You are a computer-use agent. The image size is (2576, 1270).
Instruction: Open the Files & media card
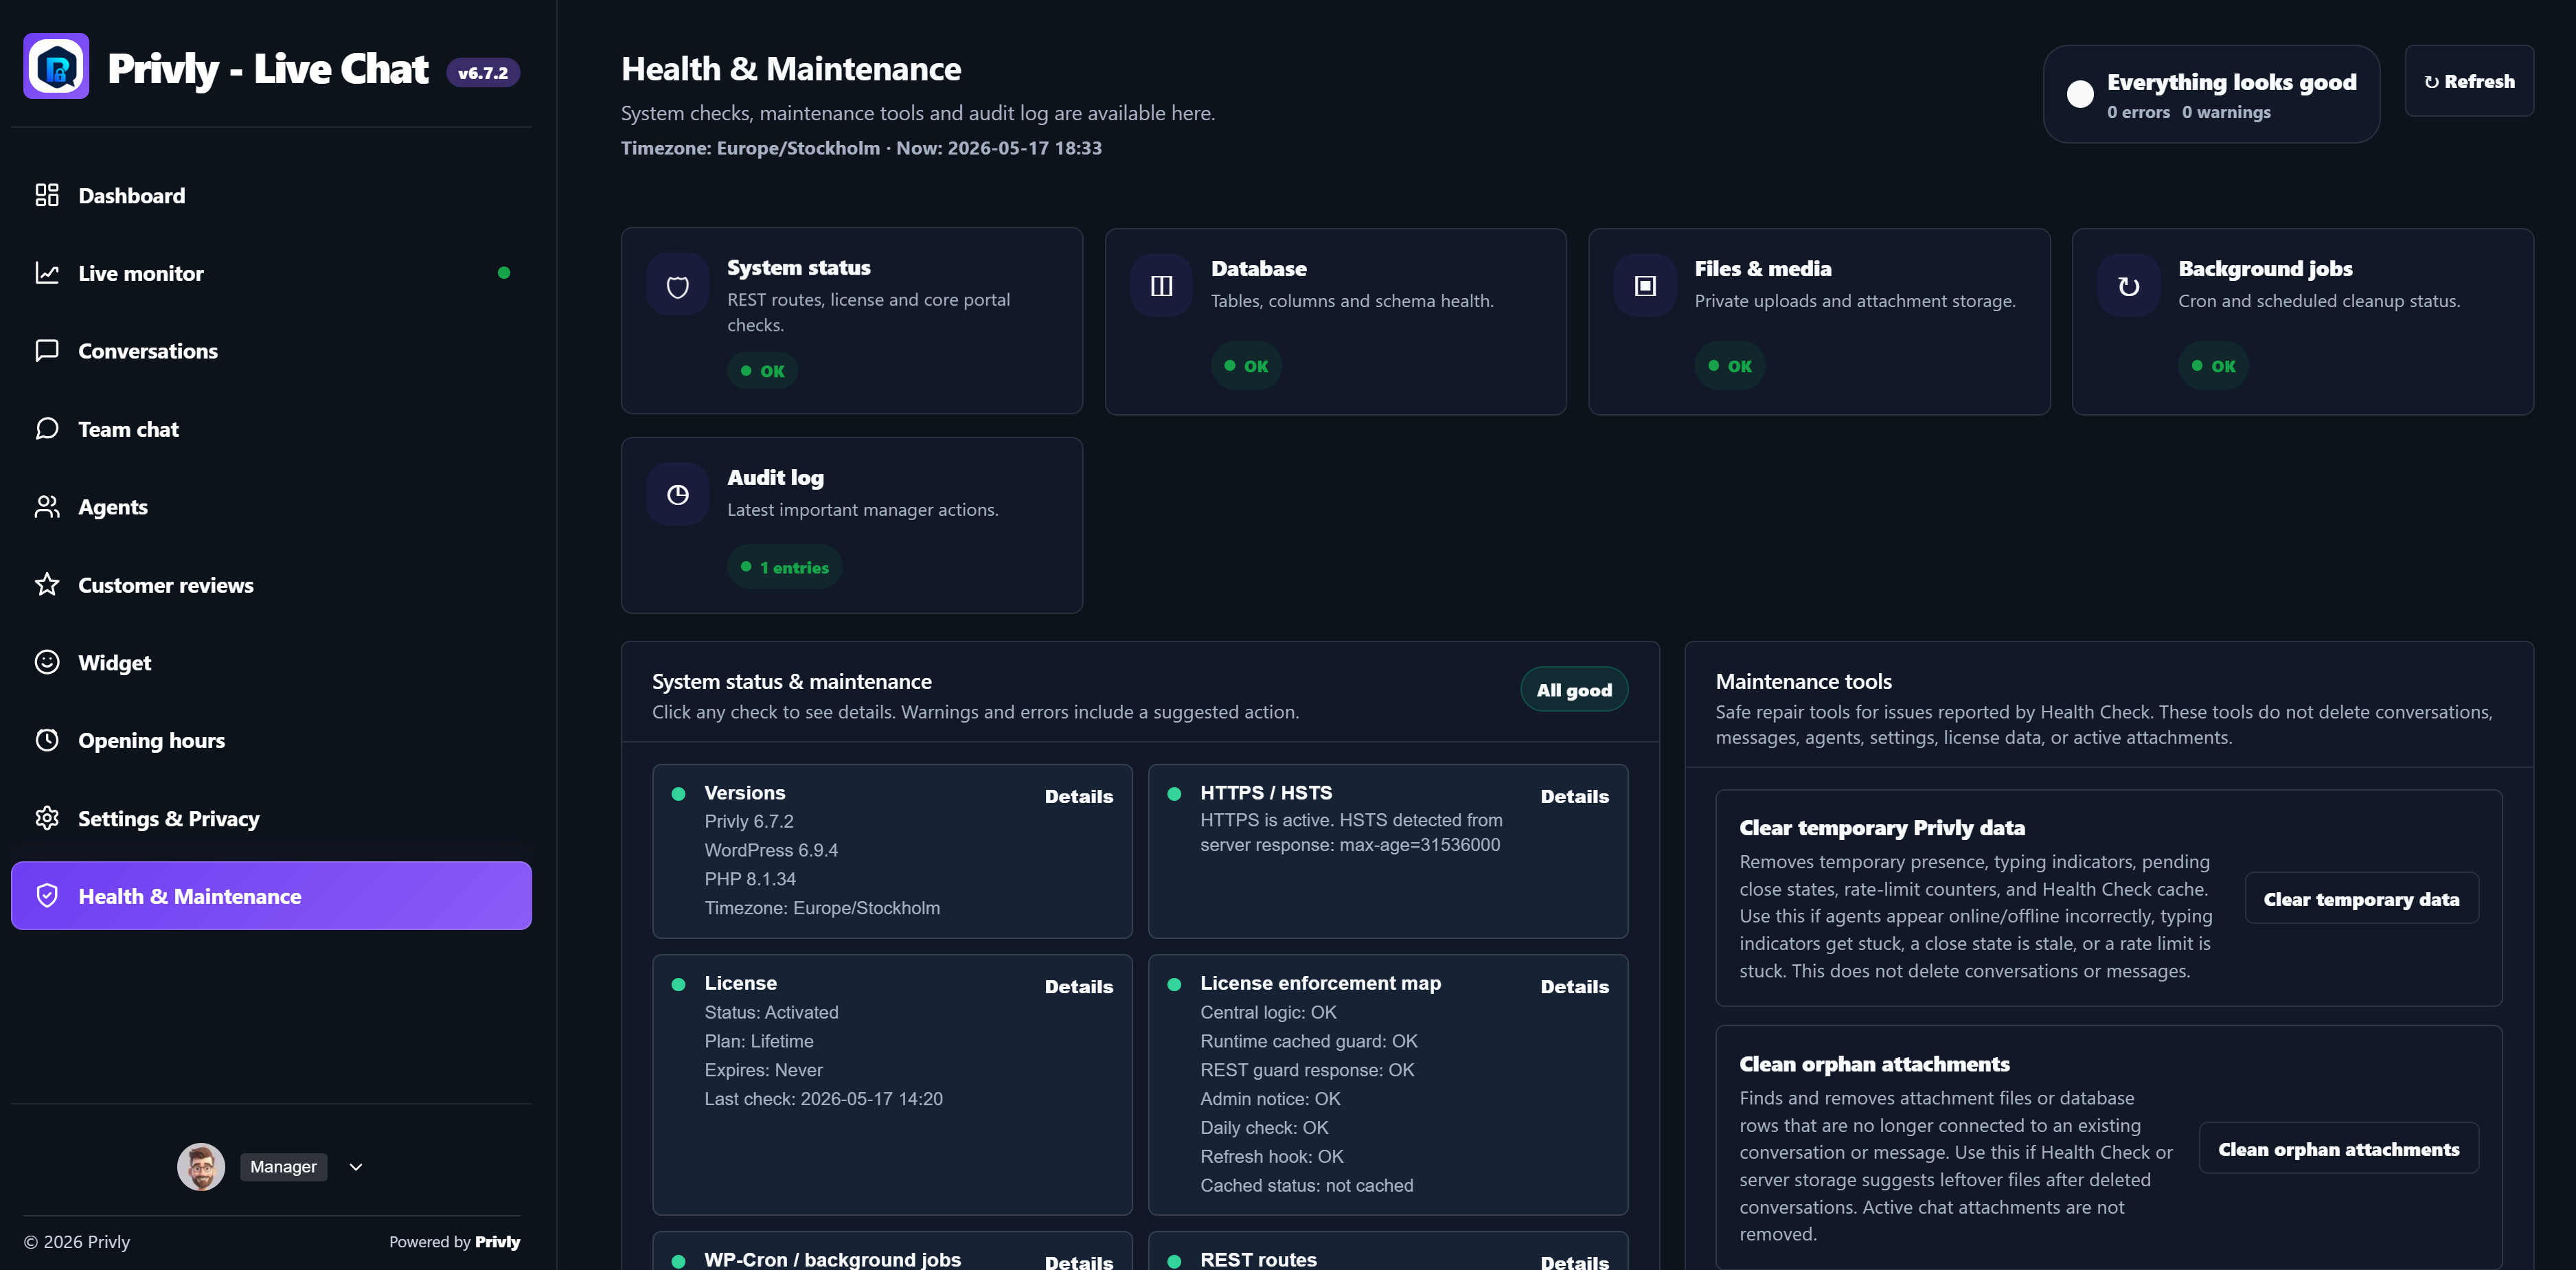click(x=1819, y=321)
